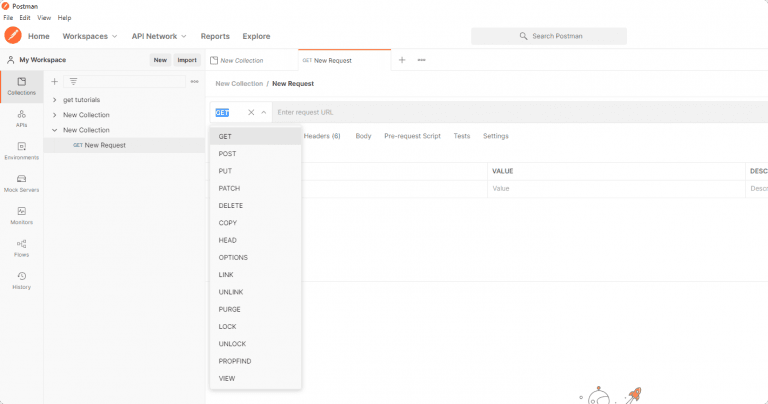This screenshot has width=768, height=404.
Task: Expand the first New Collection chevron
Action: click(x=54, y=115)
